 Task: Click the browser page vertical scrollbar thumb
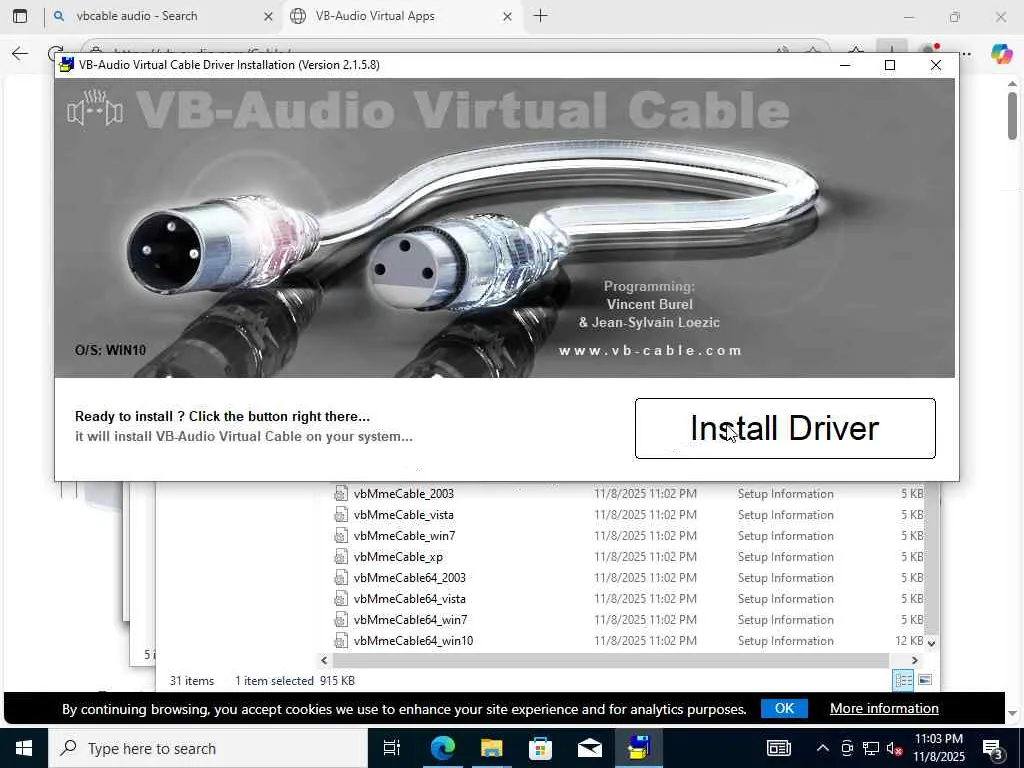coord(1012,116)
